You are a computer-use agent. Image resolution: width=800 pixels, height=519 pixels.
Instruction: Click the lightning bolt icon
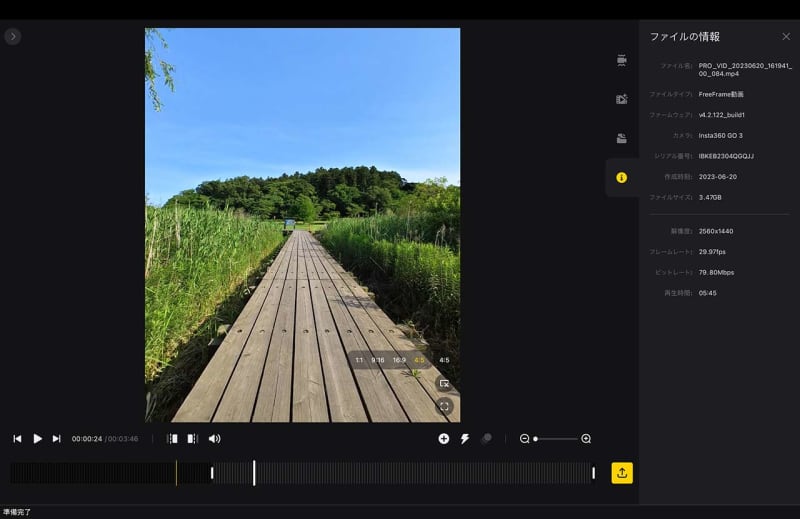coord(465,438)
